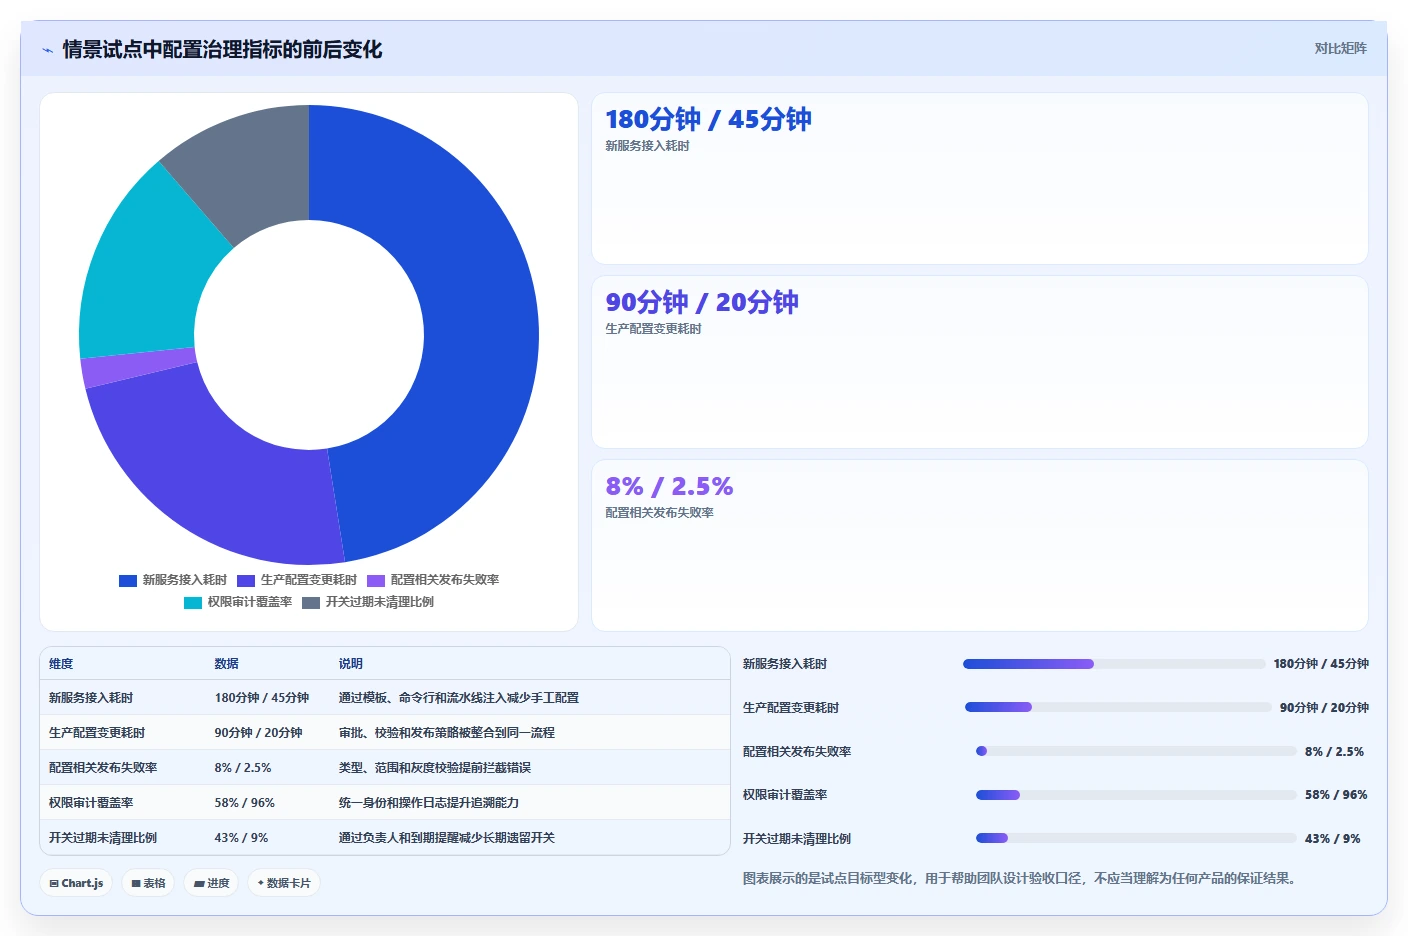This screenshot has width=1408, height=936.
Task: Select the 生产配置变更耗时 table row label
Action: tap(97, 733)
